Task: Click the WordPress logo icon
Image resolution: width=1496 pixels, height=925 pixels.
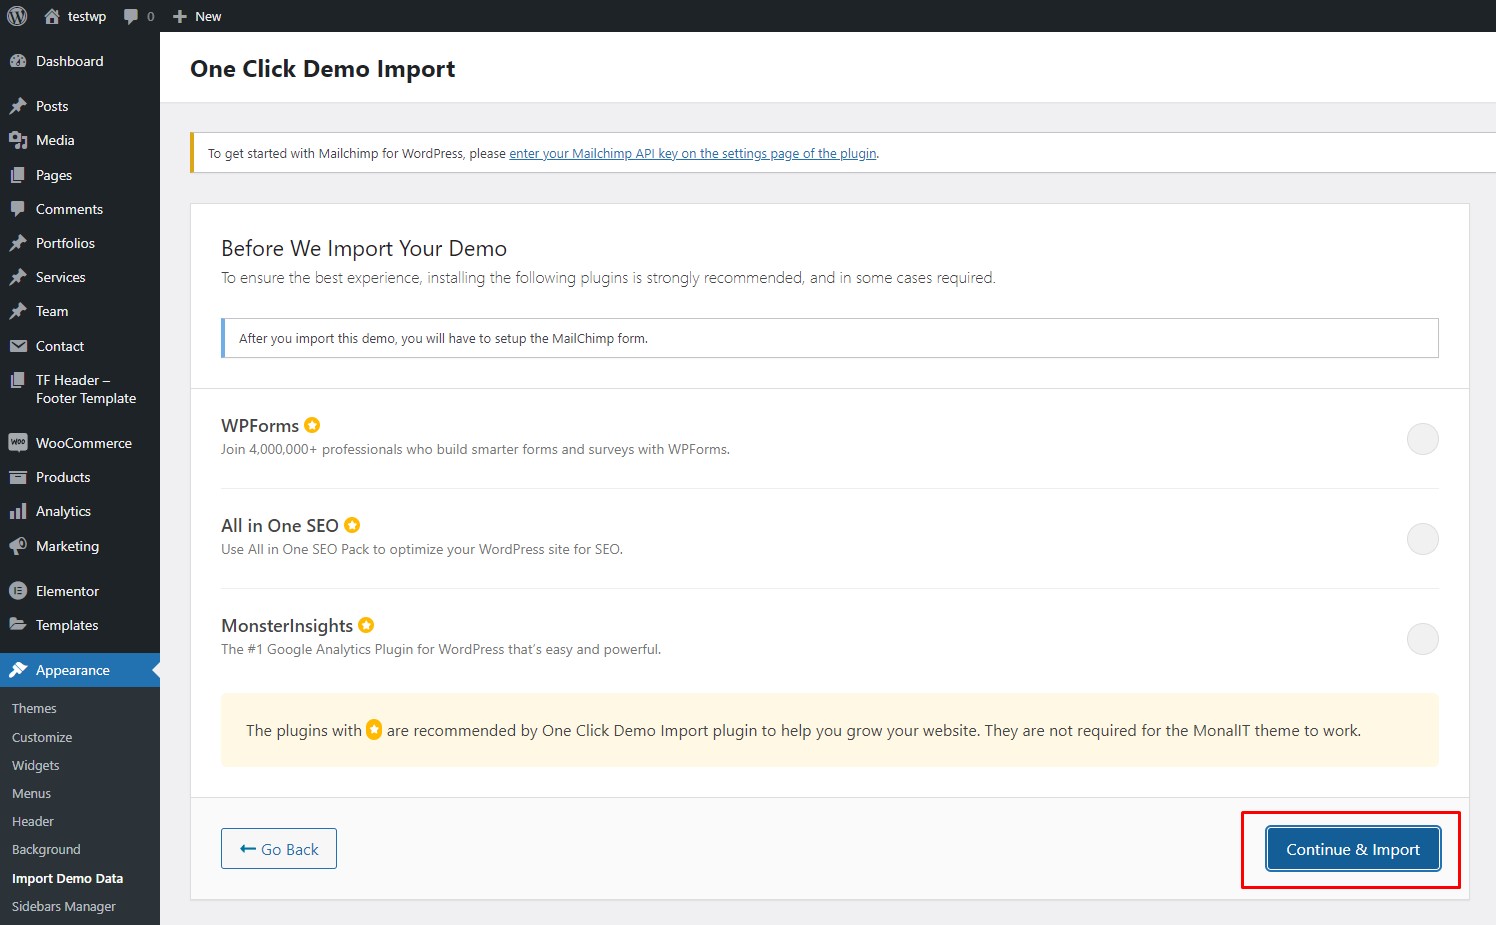Action: pos(17,16)
